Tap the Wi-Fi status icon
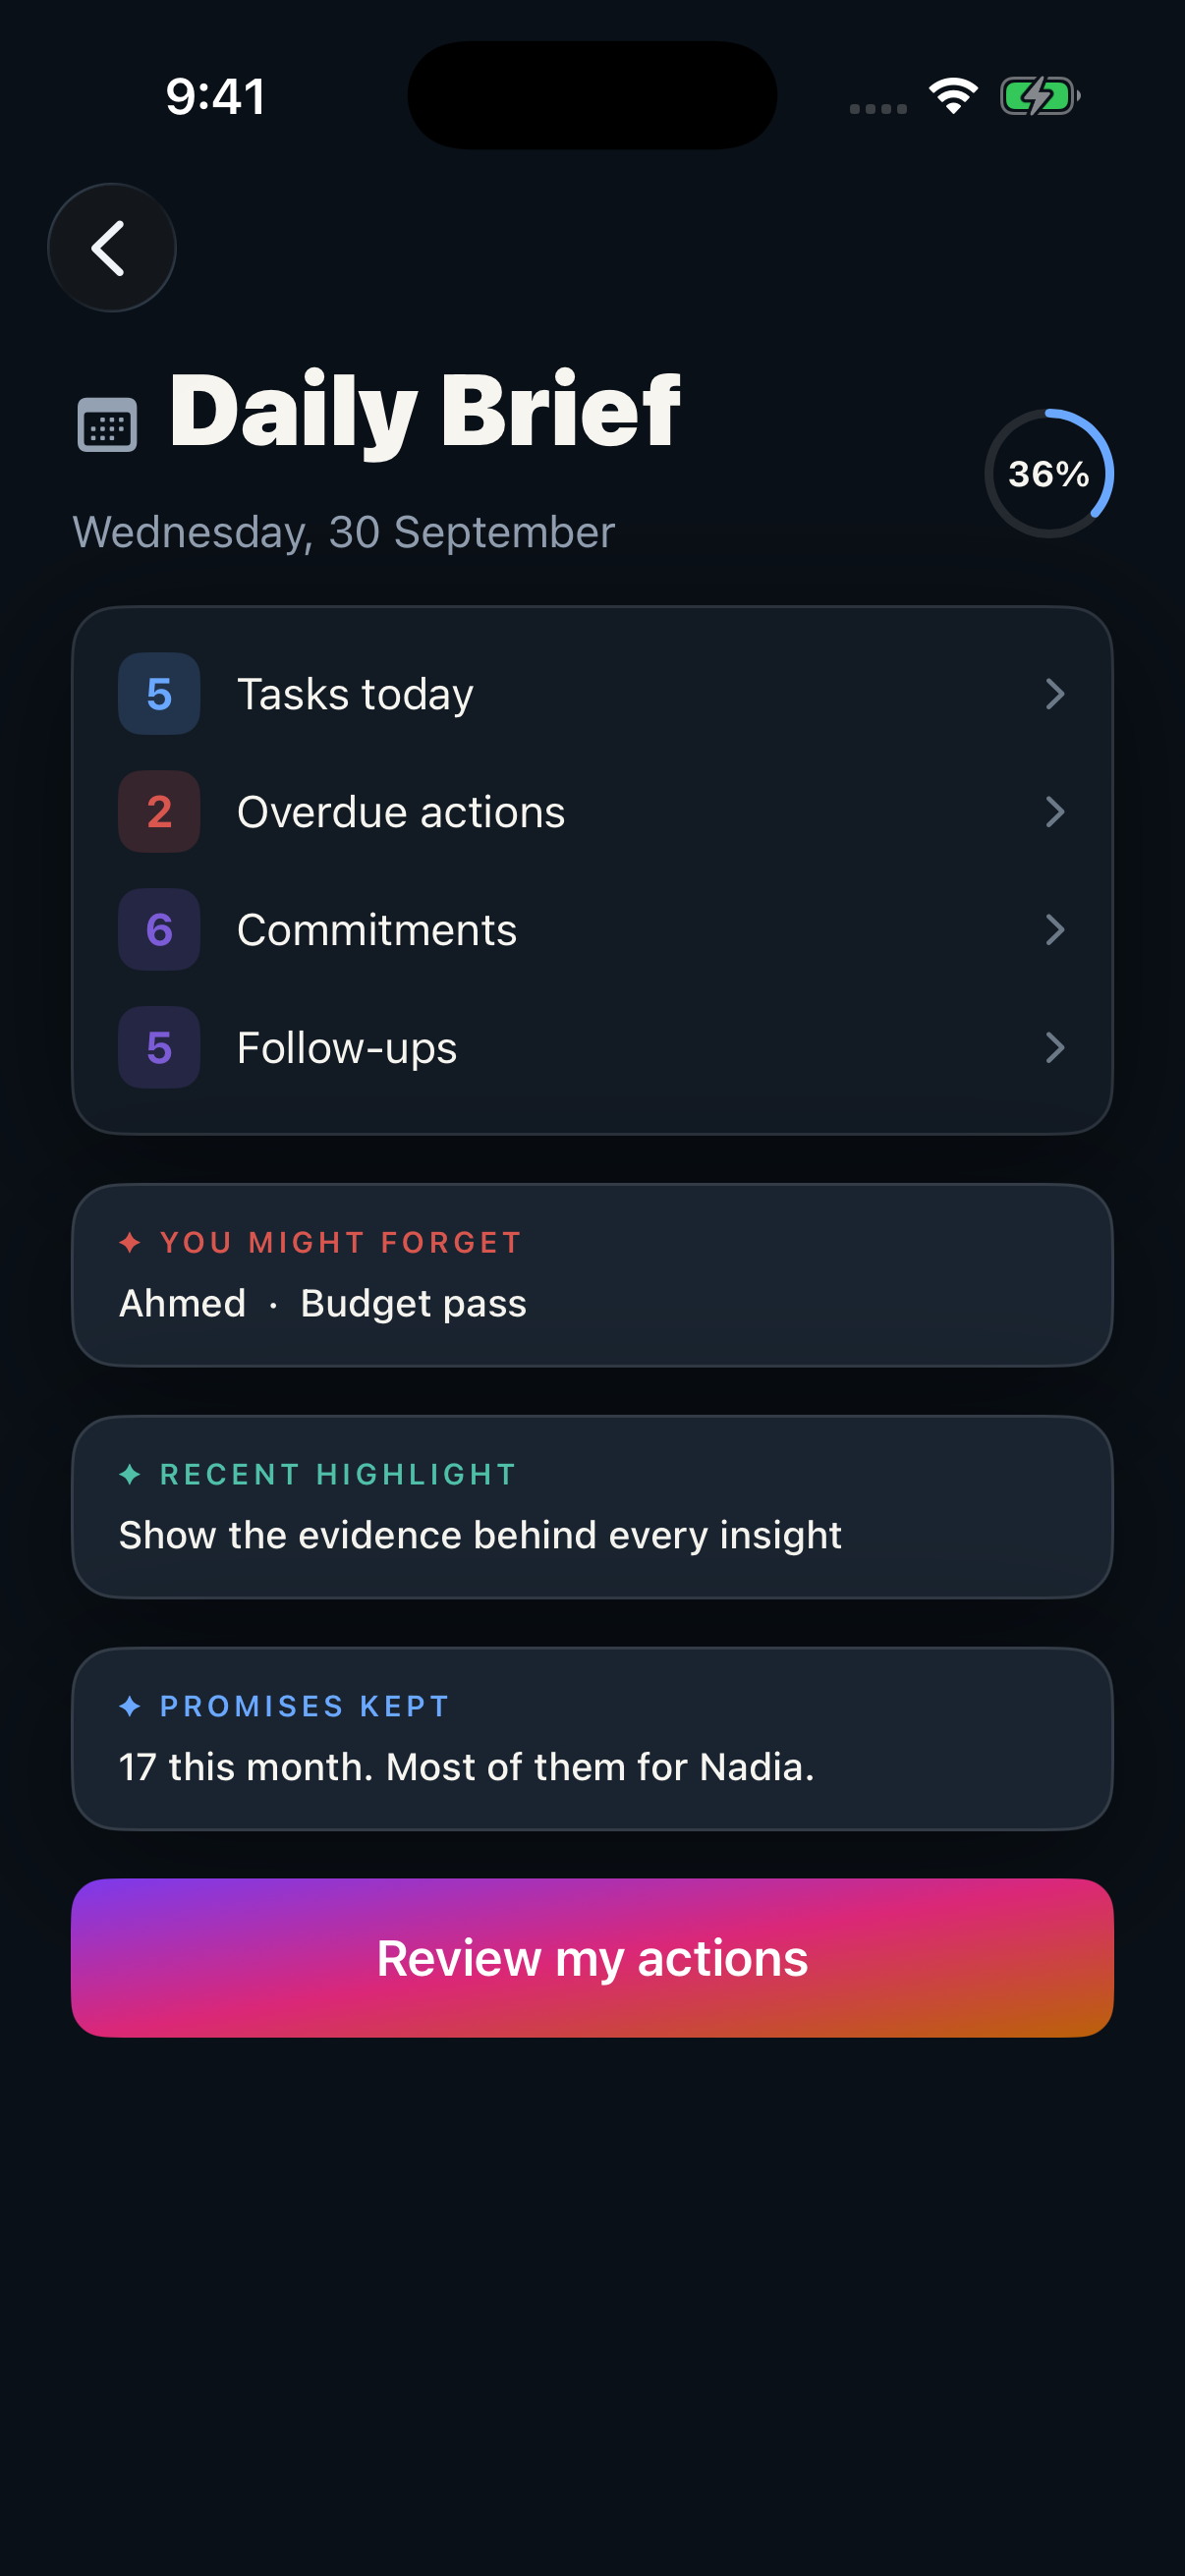 (x=953, y=96)
